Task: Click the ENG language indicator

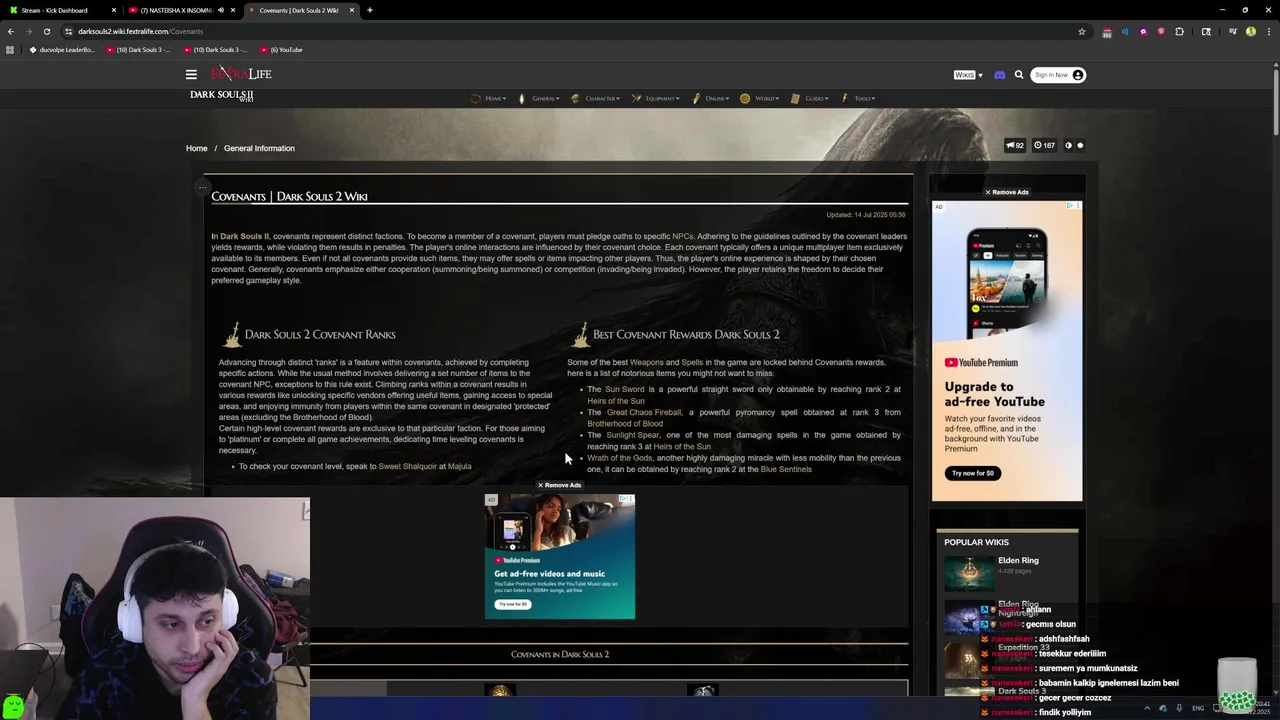Action: coord(1198,708)
